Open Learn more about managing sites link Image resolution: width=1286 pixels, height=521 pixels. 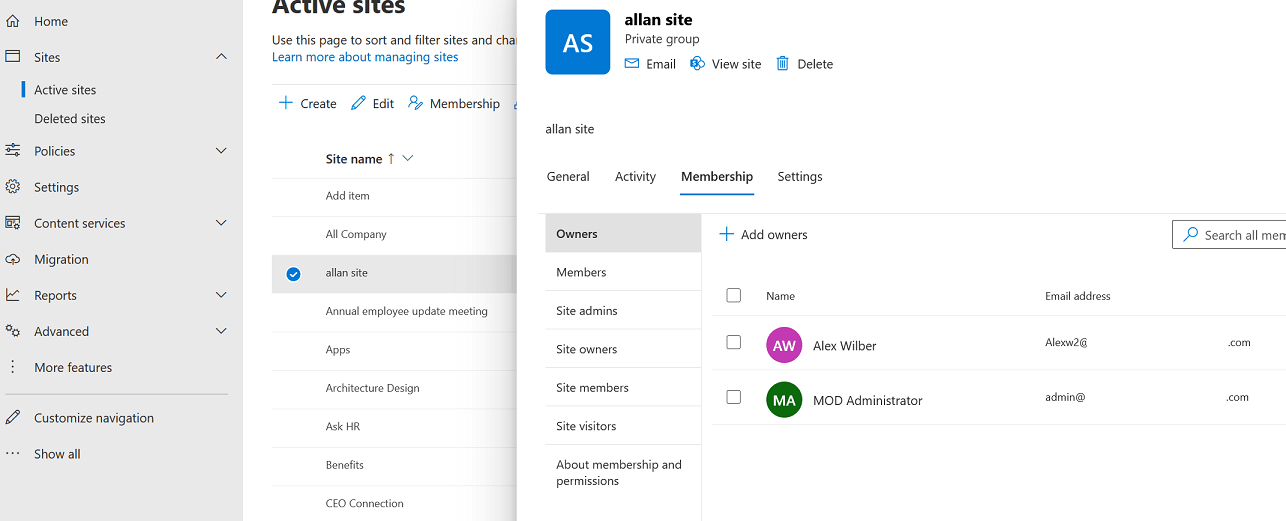click(x=365, y=57)
